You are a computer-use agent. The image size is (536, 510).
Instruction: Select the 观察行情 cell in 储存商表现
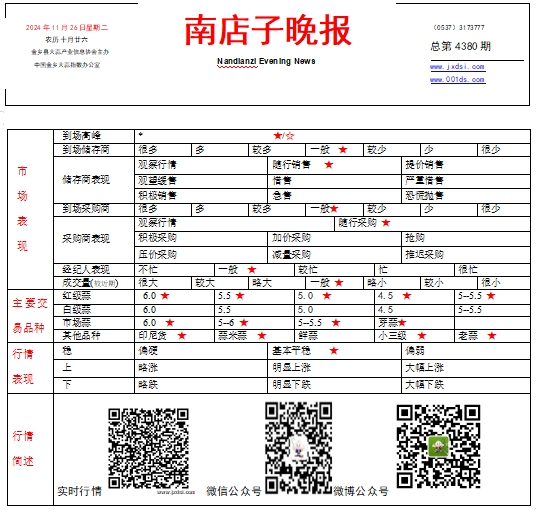(201, 165)
